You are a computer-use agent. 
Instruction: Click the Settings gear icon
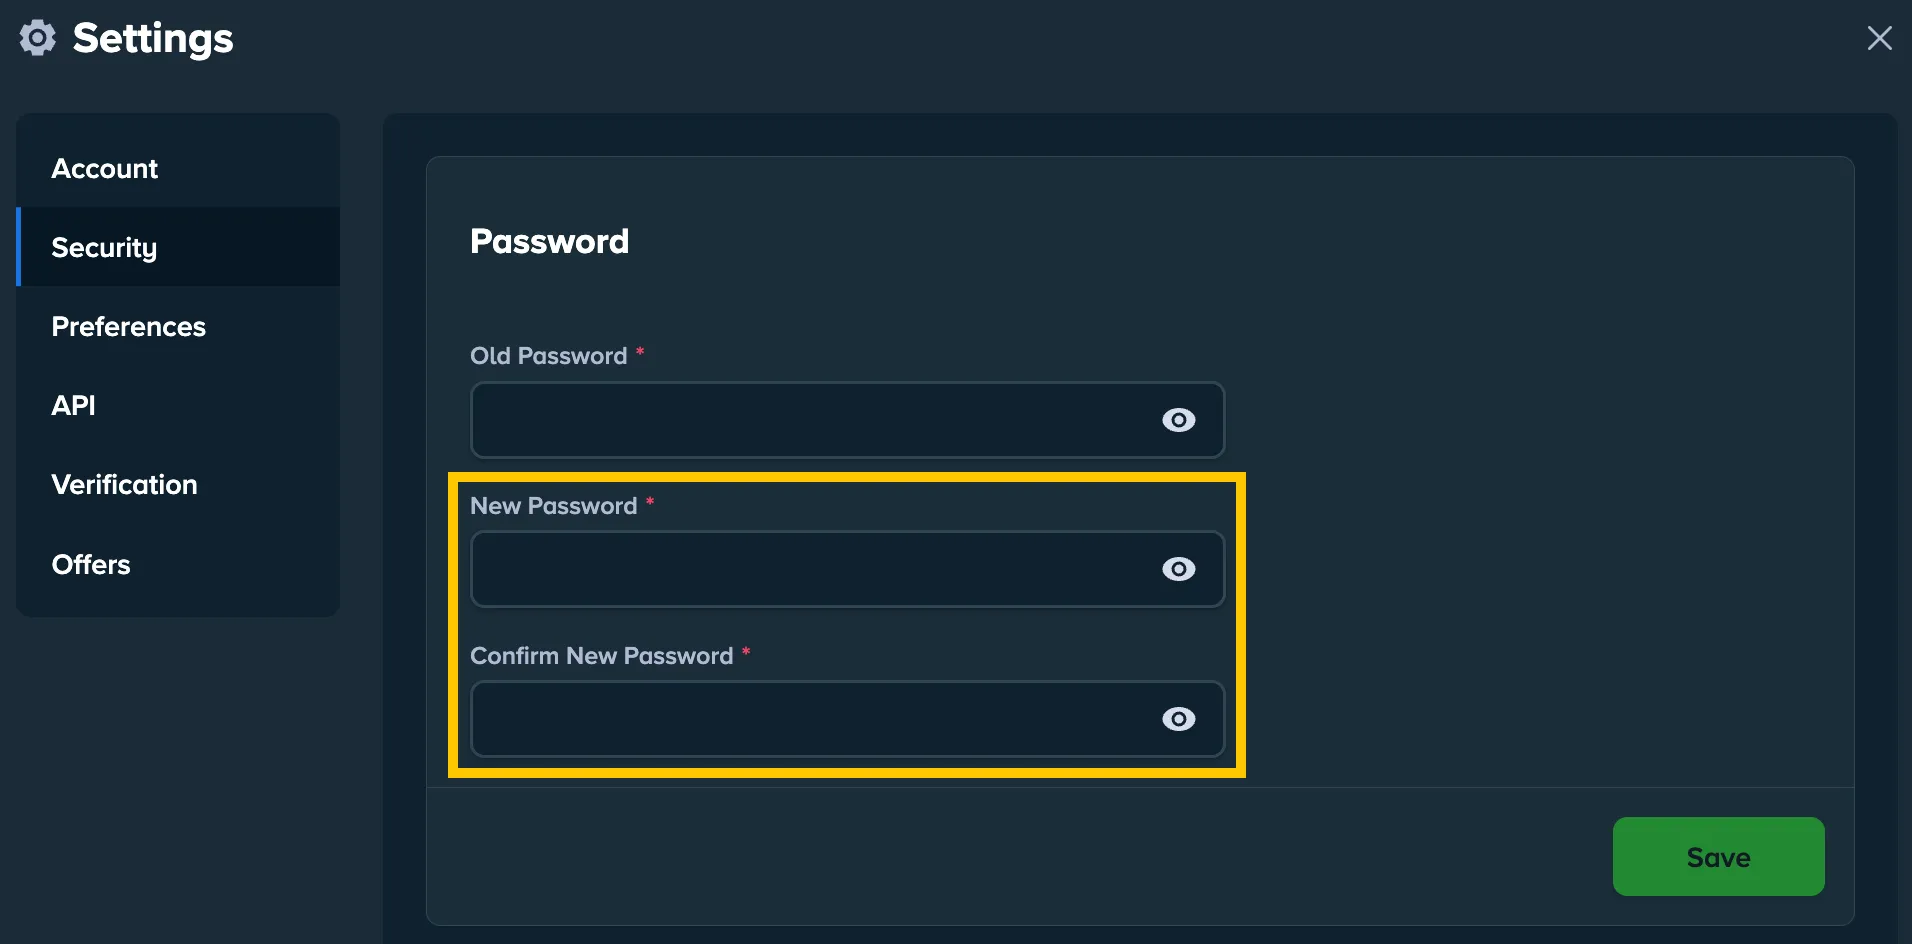coord(37,37)
